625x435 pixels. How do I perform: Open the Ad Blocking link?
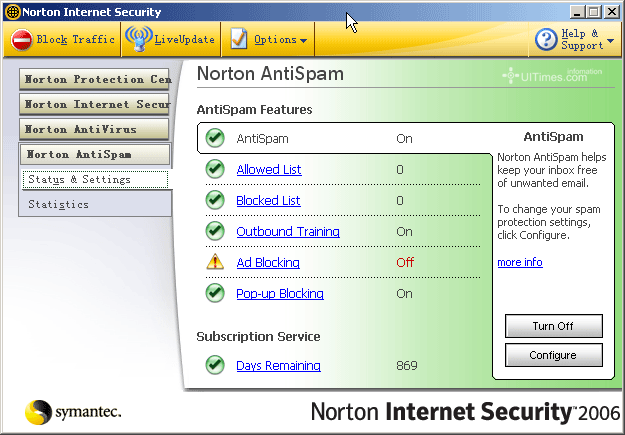coord(268,263)
